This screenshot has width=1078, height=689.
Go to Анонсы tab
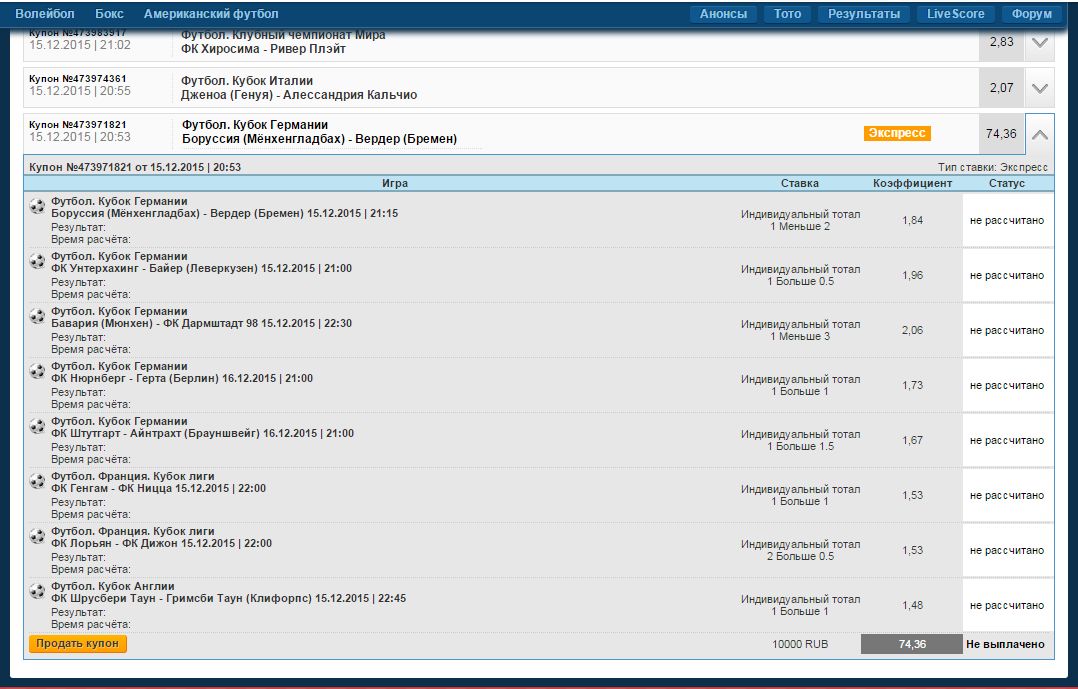[x=723, y=14]
